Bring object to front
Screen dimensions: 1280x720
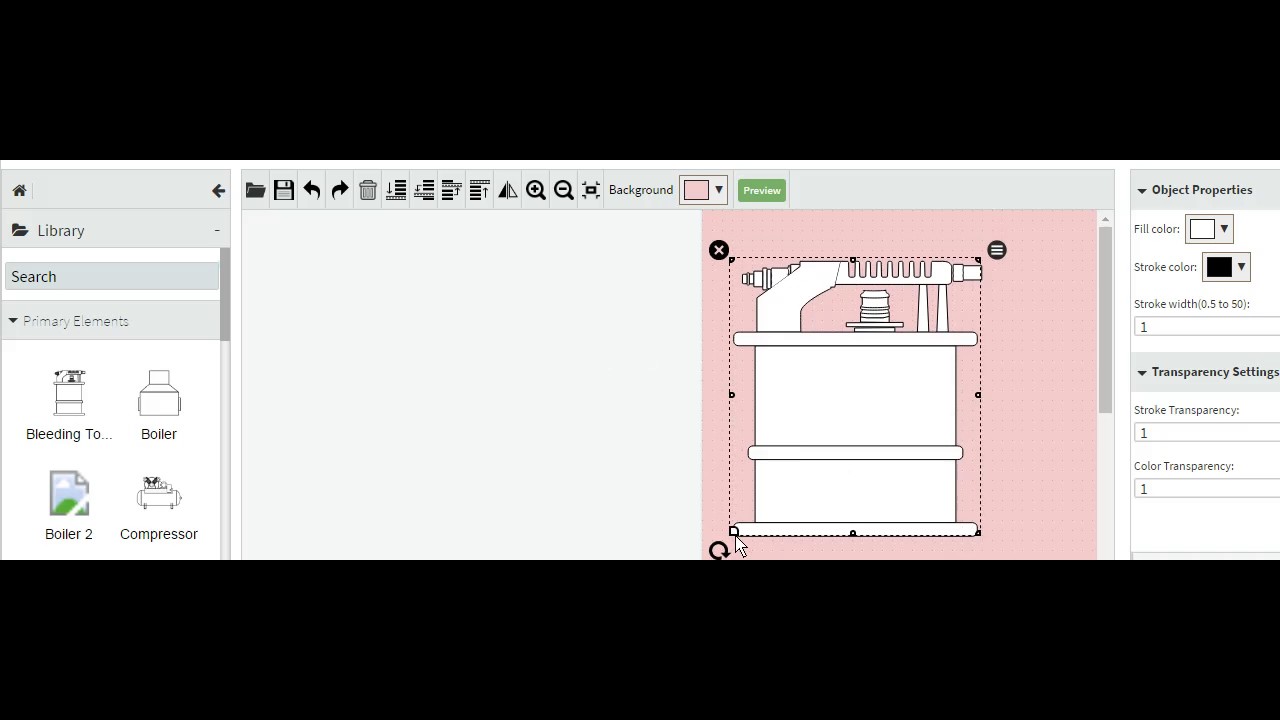480,190
